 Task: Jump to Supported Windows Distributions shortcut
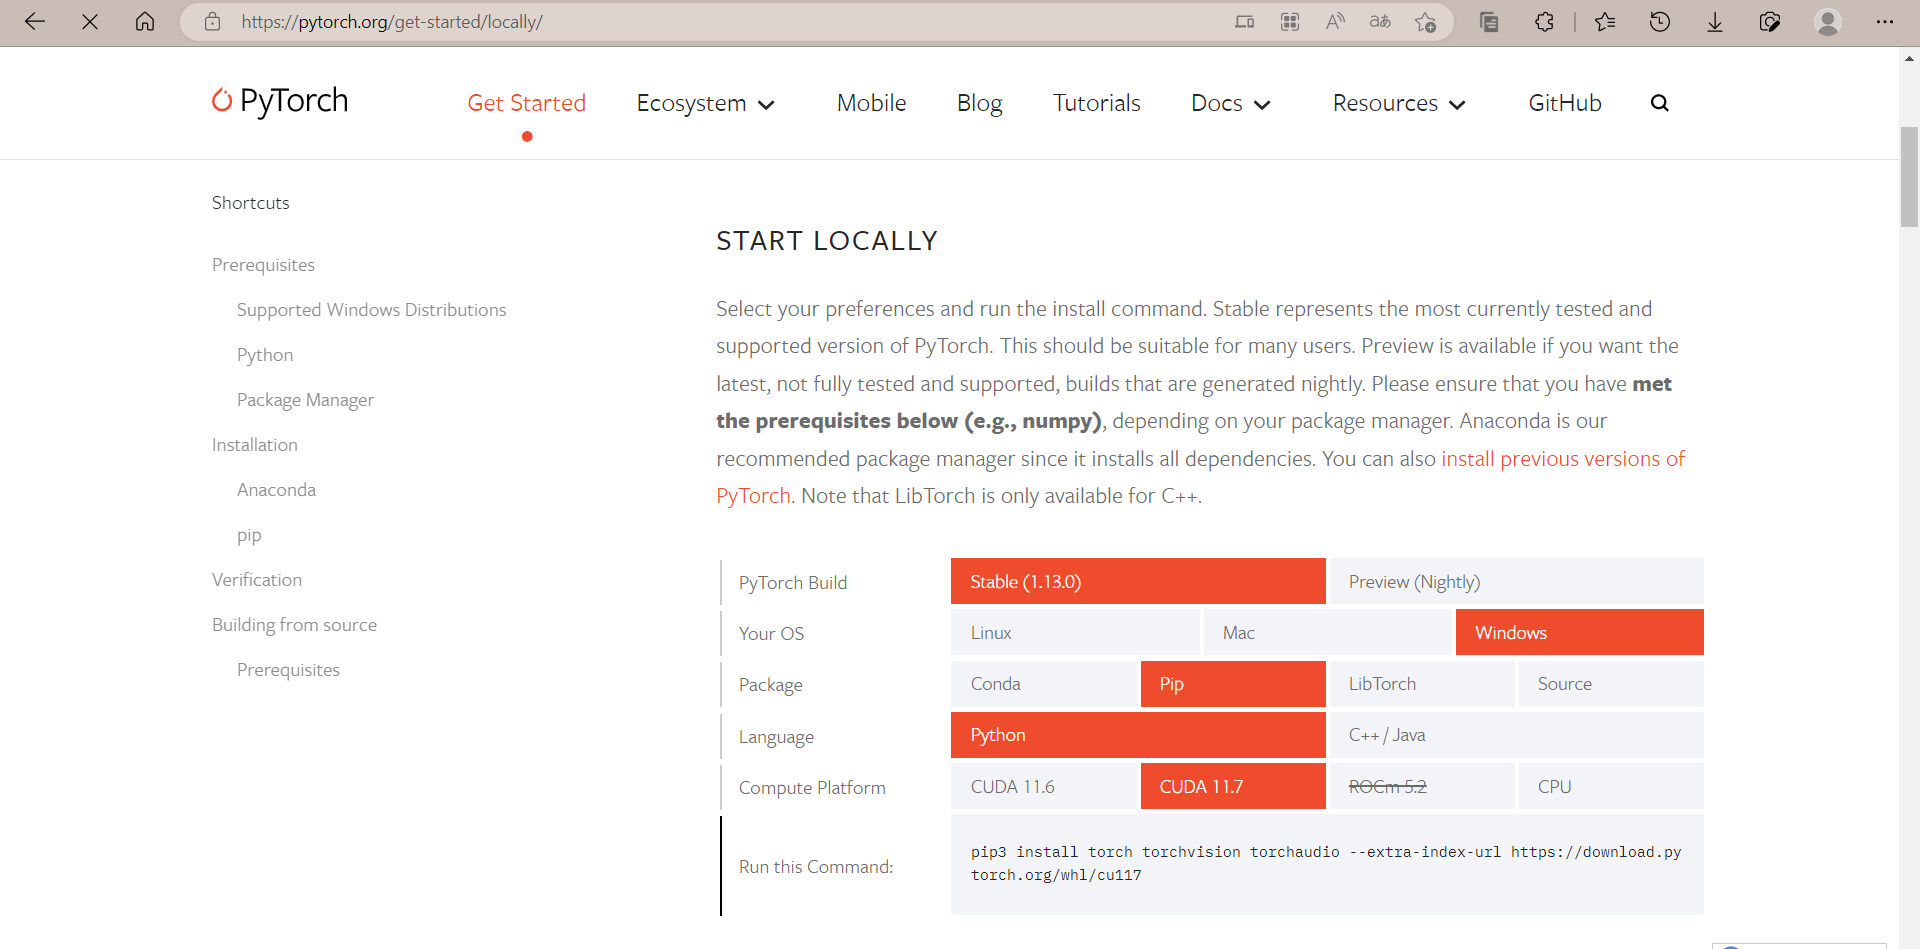pos(371,310)
